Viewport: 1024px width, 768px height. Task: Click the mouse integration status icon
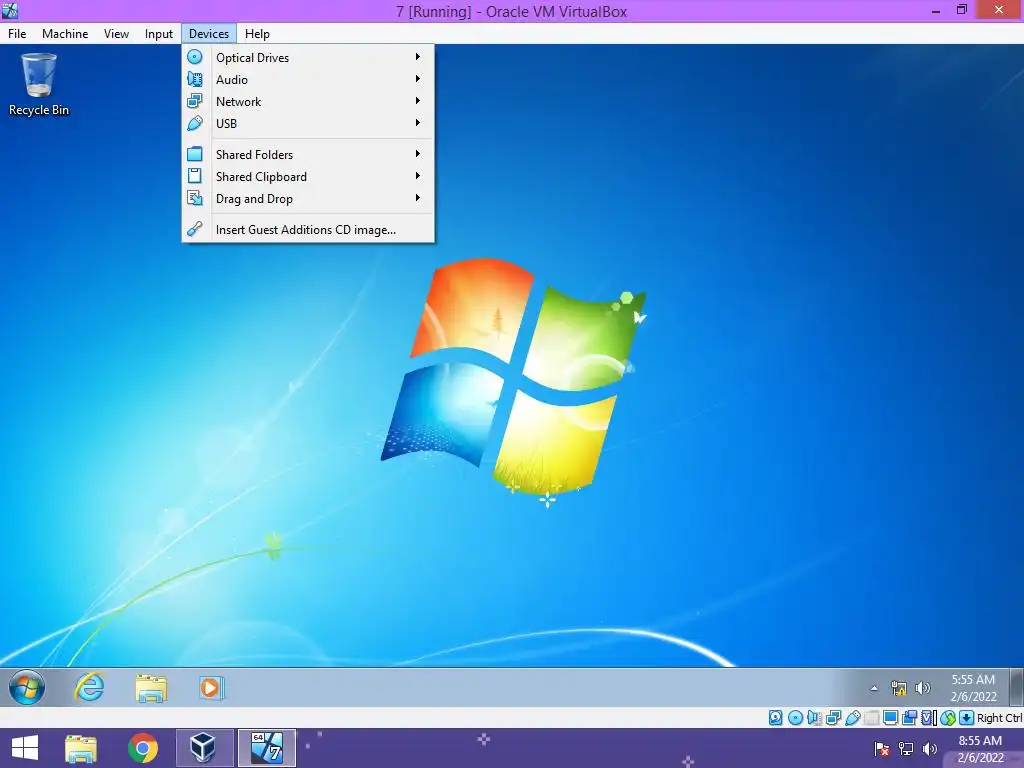point(948,718)
